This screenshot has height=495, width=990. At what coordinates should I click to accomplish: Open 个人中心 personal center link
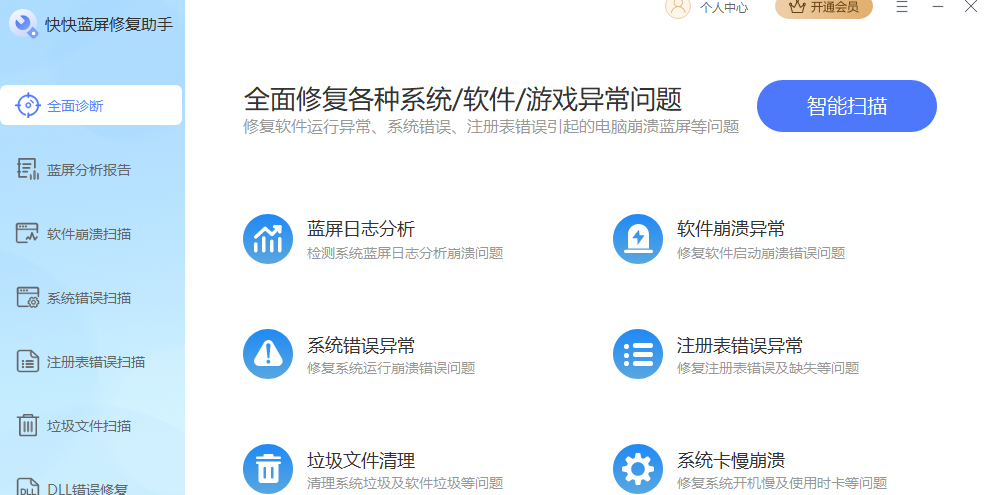[723, 7]
